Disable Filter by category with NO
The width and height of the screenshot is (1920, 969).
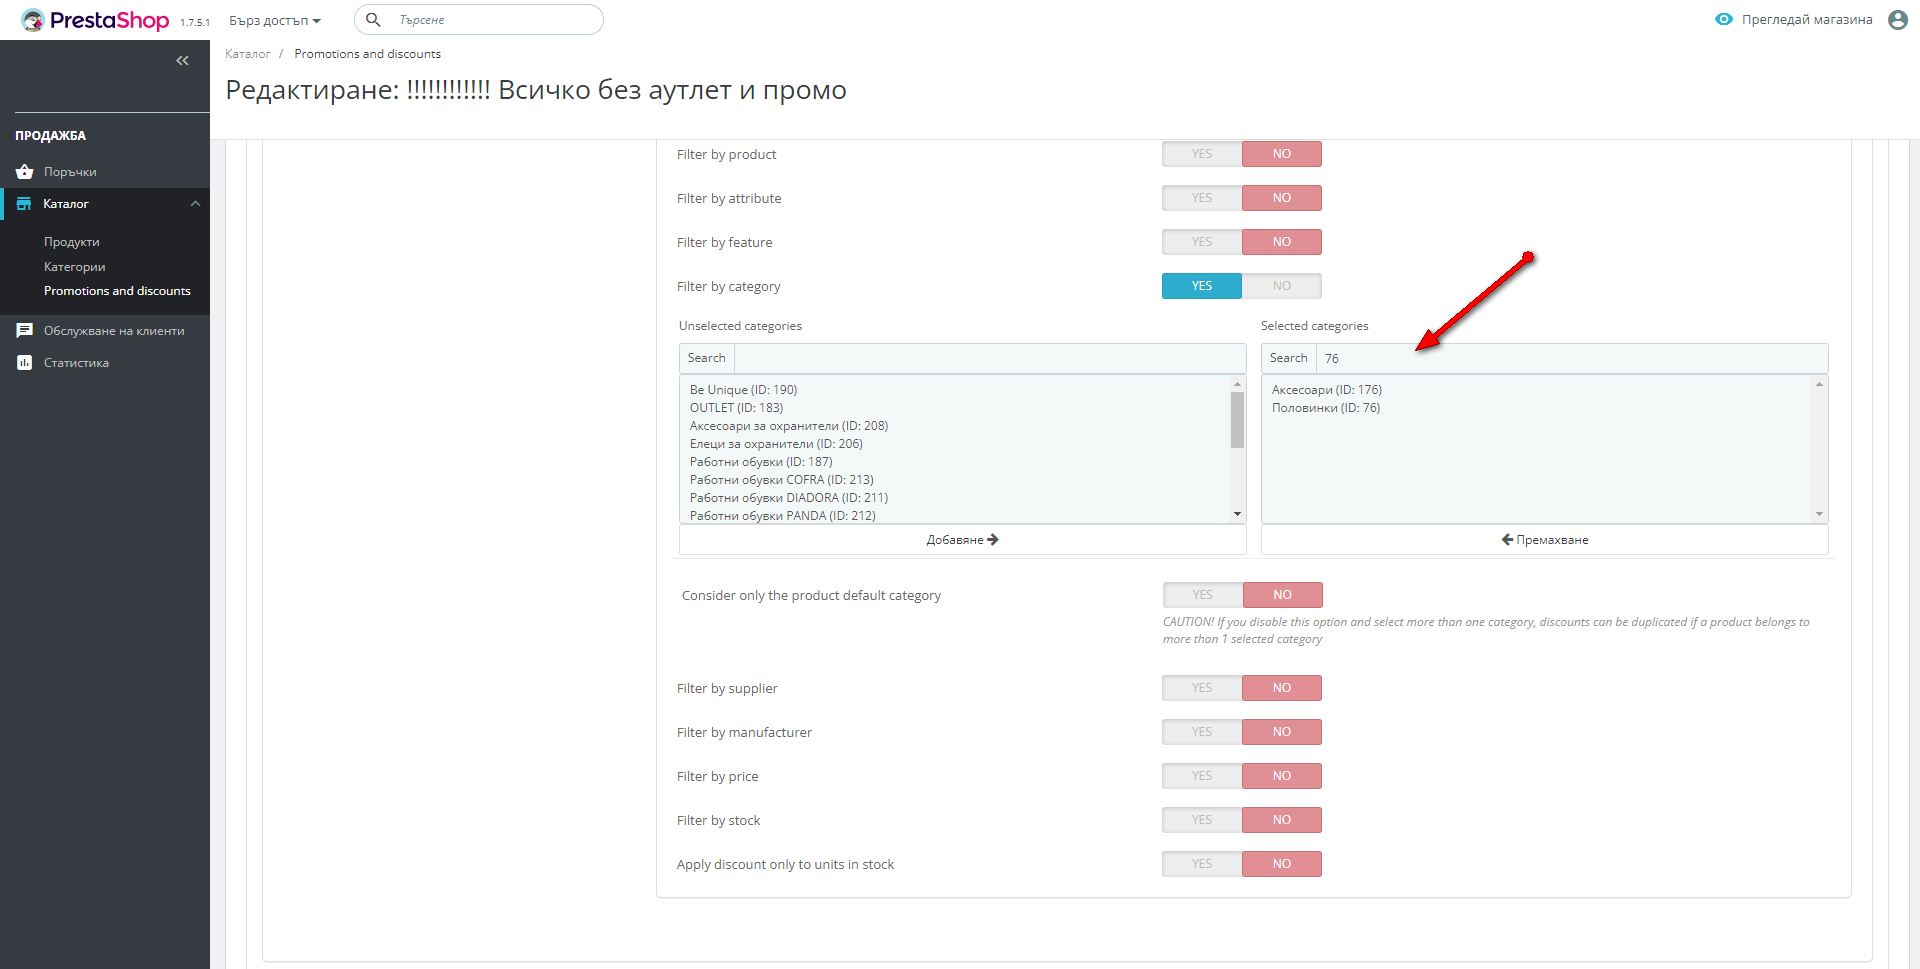coord(1281,286)
